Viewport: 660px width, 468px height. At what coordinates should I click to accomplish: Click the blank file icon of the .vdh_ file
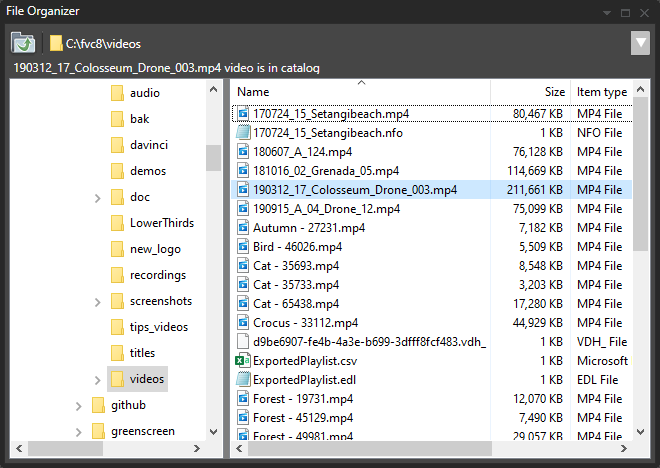coord(242,342)
